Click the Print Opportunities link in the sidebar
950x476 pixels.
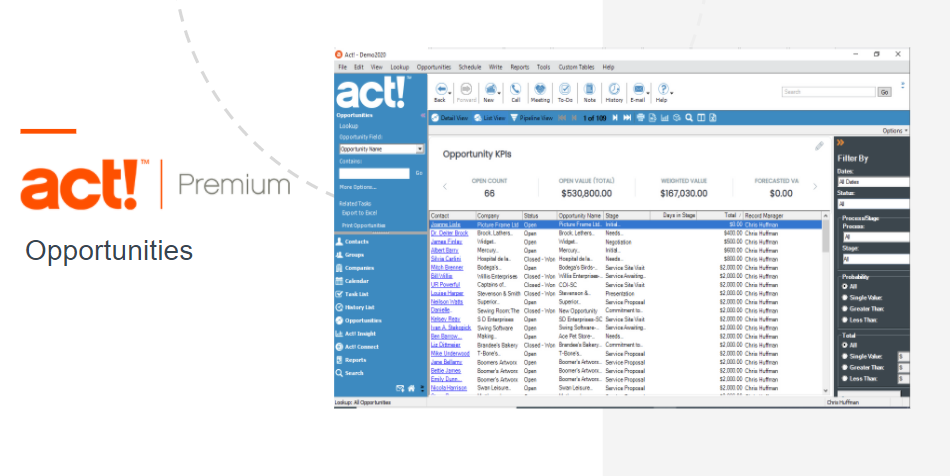tap(364, 225)
